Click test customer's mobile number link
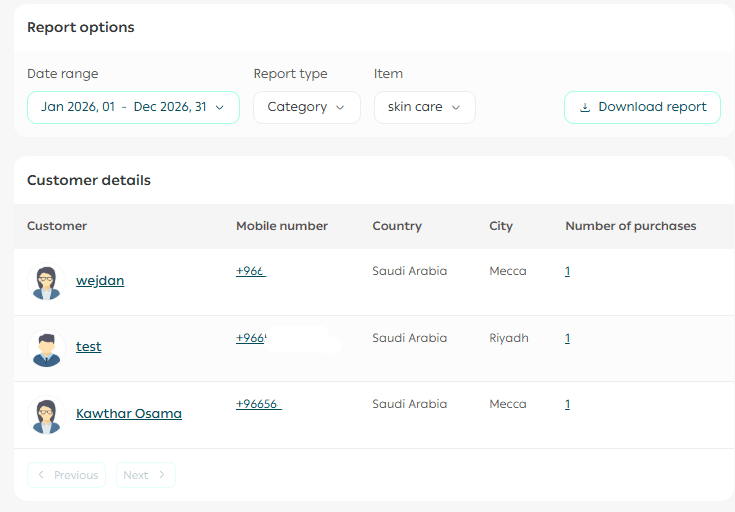The width and height of the screenshot is (735, 512). 250,338
